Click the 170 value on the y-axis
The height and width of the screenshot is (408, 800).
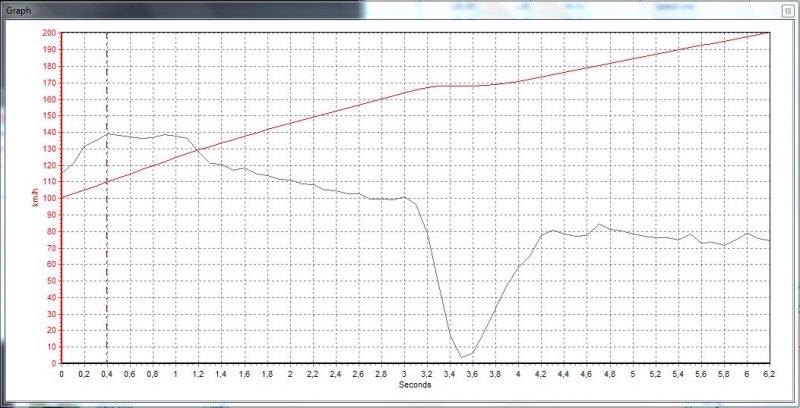coord(49,83)
